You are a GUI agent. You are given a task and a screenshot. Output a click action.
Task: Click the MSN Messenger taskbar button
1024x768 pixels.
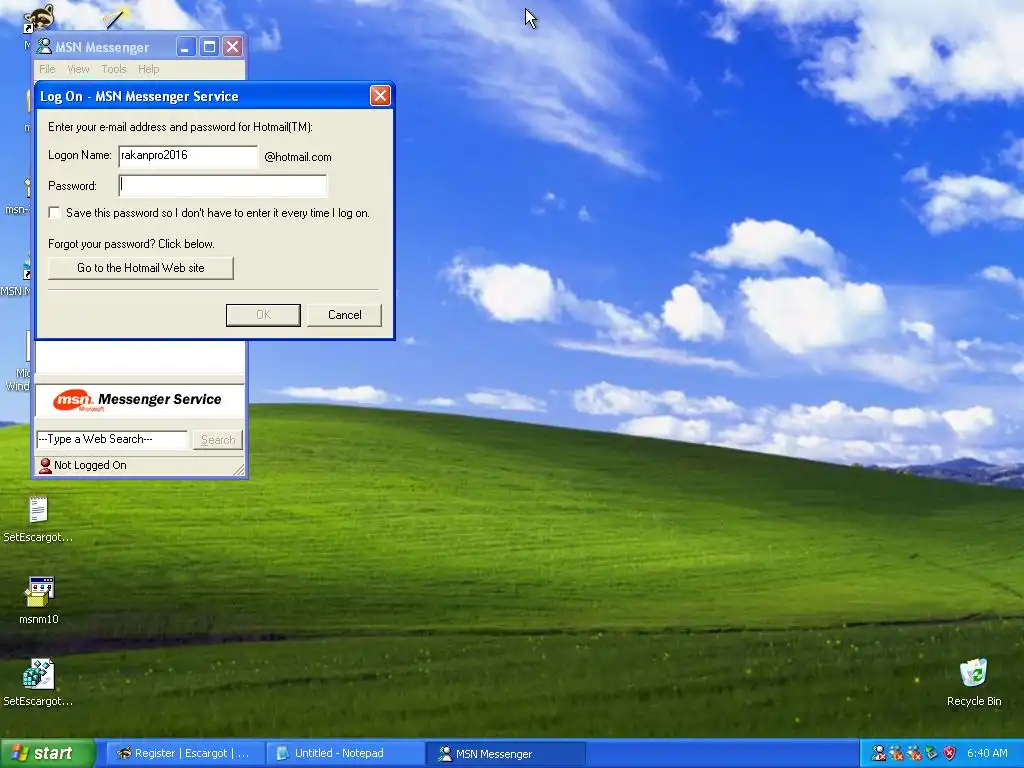pos(505,754)
